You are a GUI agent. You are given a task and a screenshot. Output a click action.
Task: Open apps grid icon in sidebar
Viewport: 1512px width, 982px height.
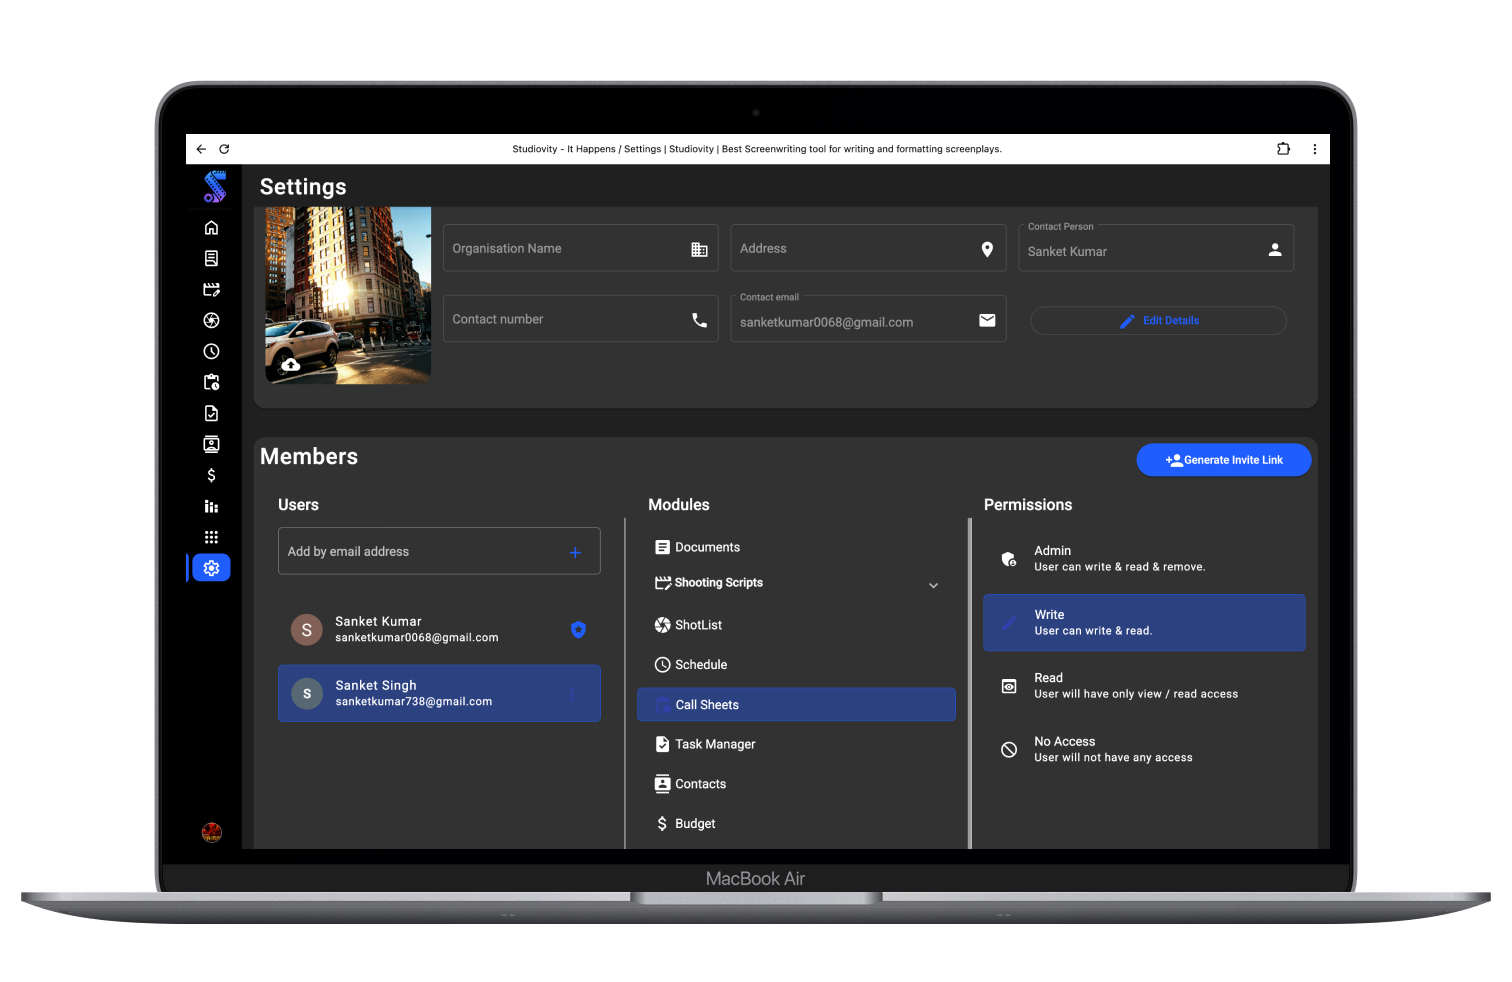(211, 538)
